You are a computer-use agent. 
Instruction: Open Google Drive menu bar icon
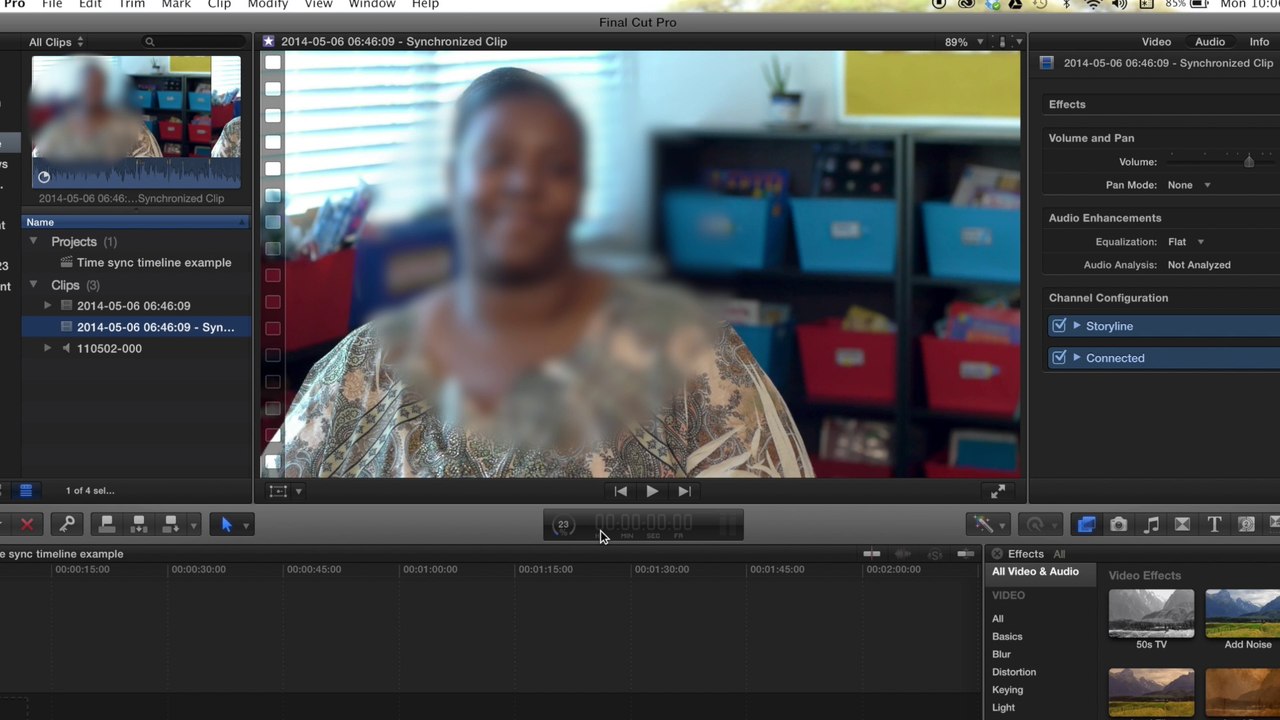(1016, 4)
